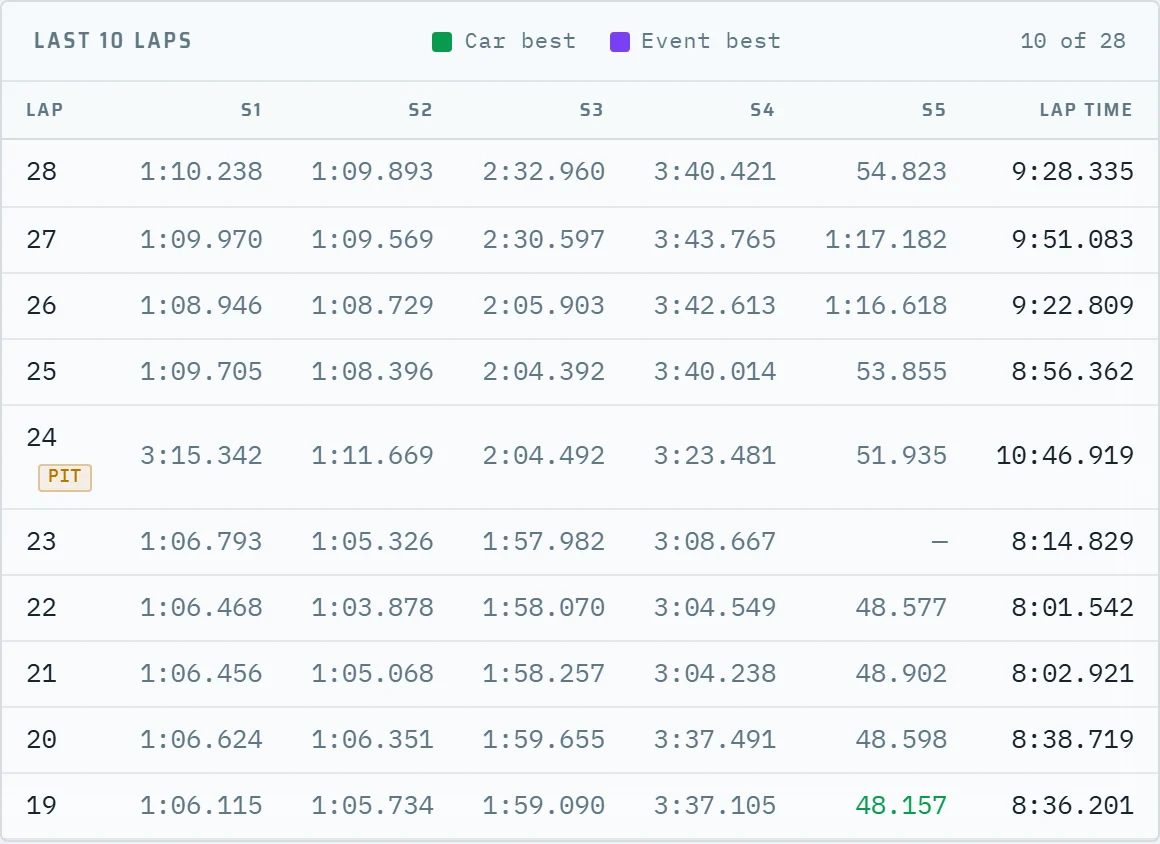Click S5 value 48.598

(901, 740)
